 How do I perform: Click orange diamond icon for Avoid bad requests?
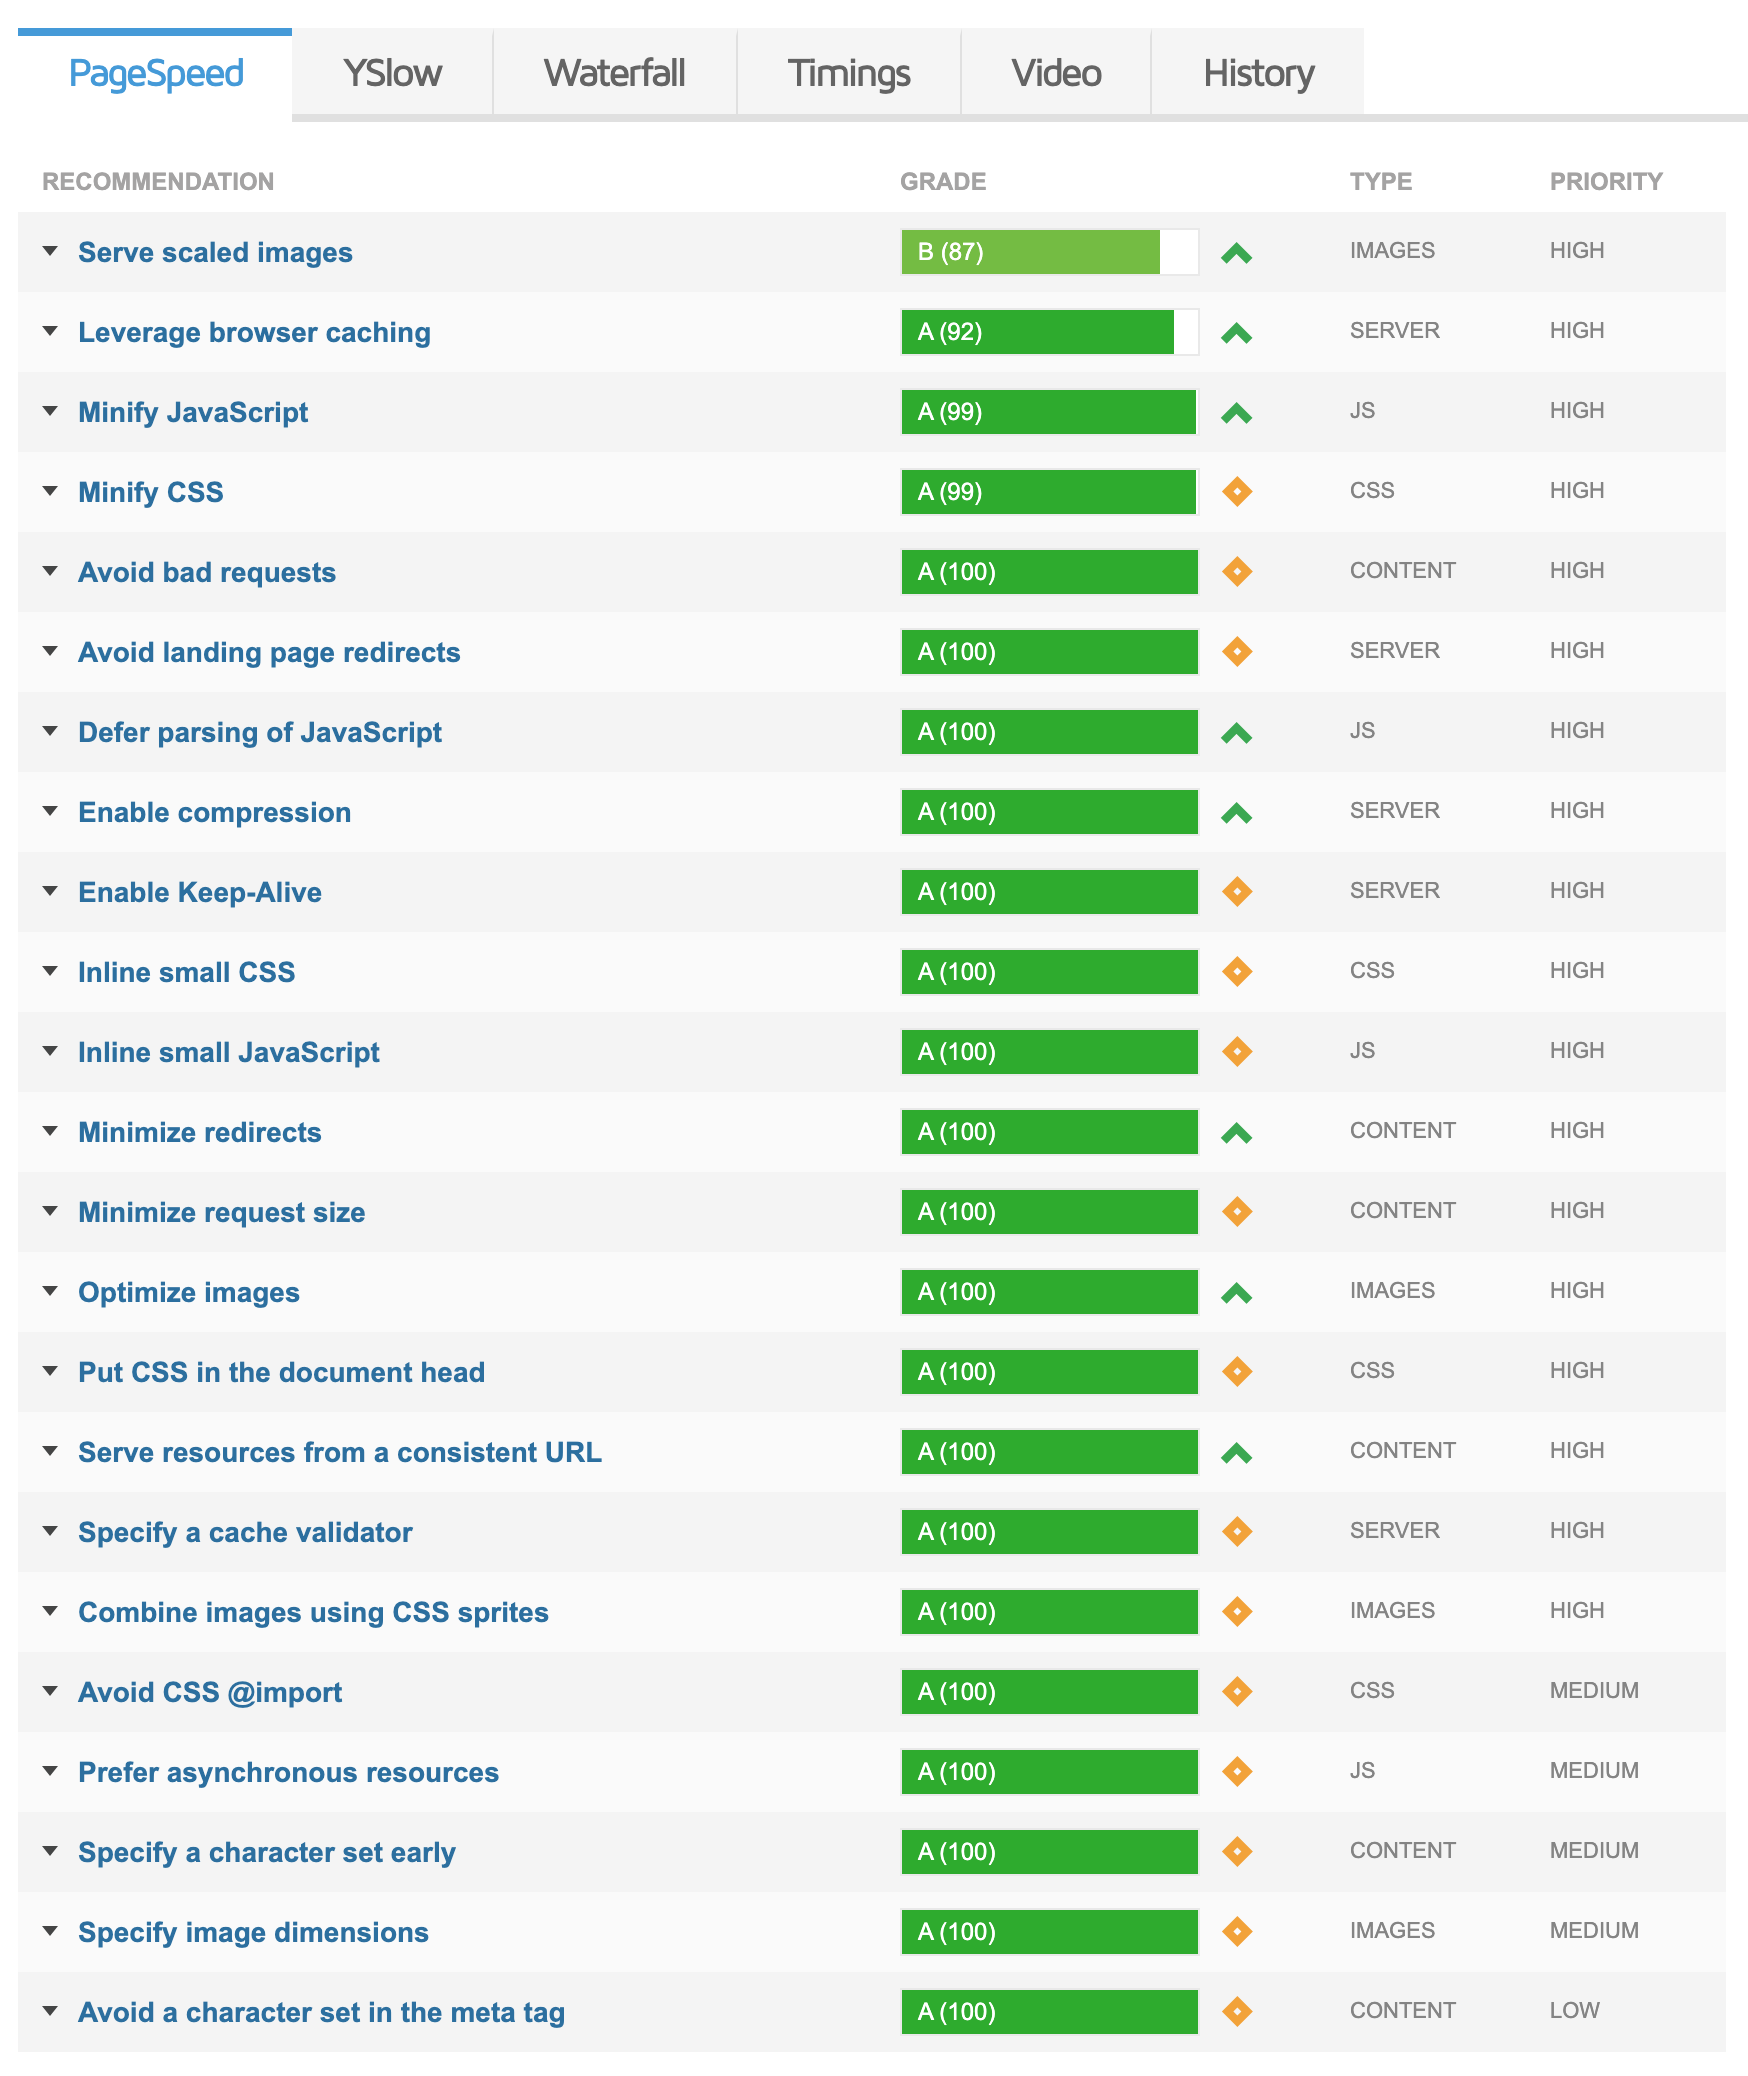[1237, 571]
